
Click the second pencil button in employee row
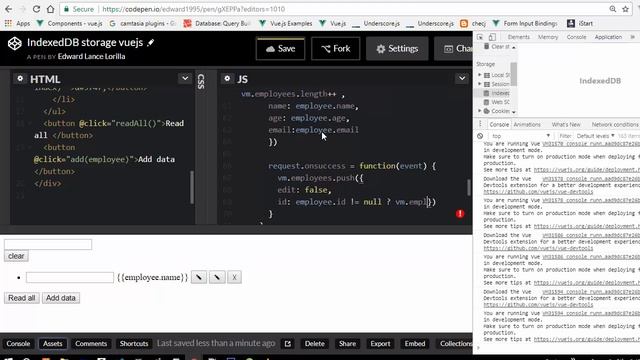coord(217,277)
